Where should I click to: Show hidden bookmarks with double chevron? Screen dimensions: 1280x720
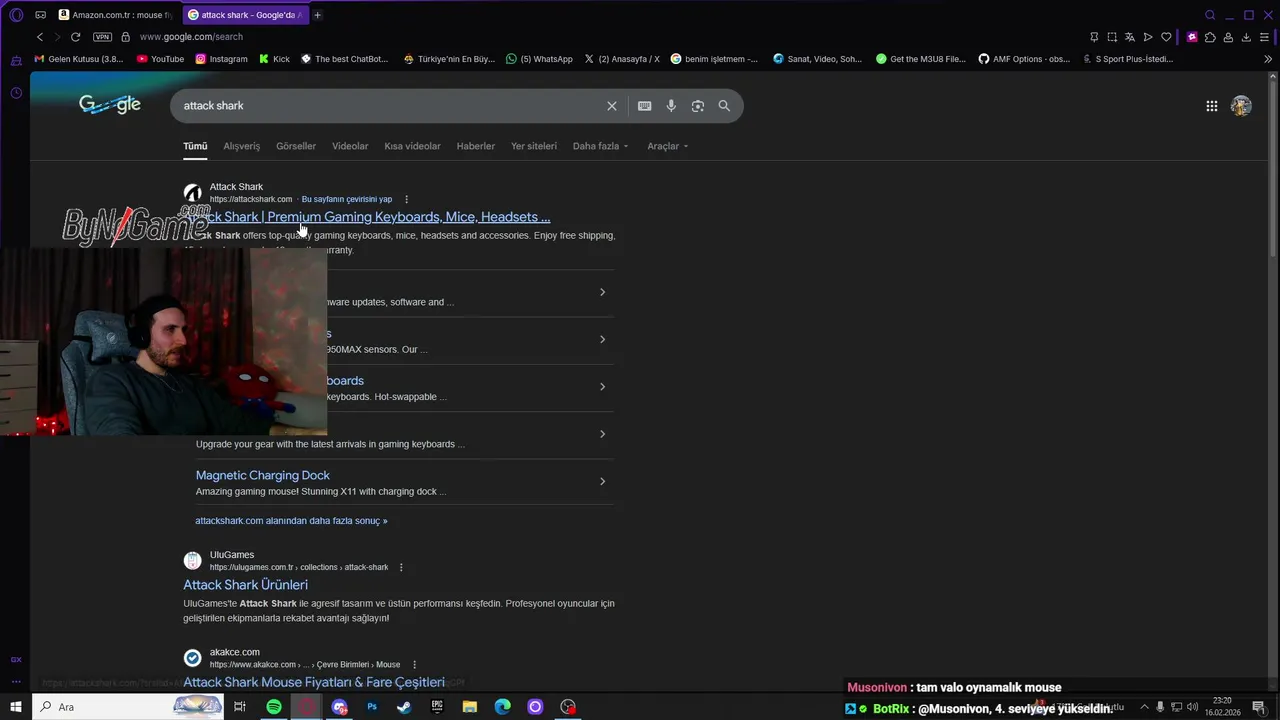[x=1268, y=59]
